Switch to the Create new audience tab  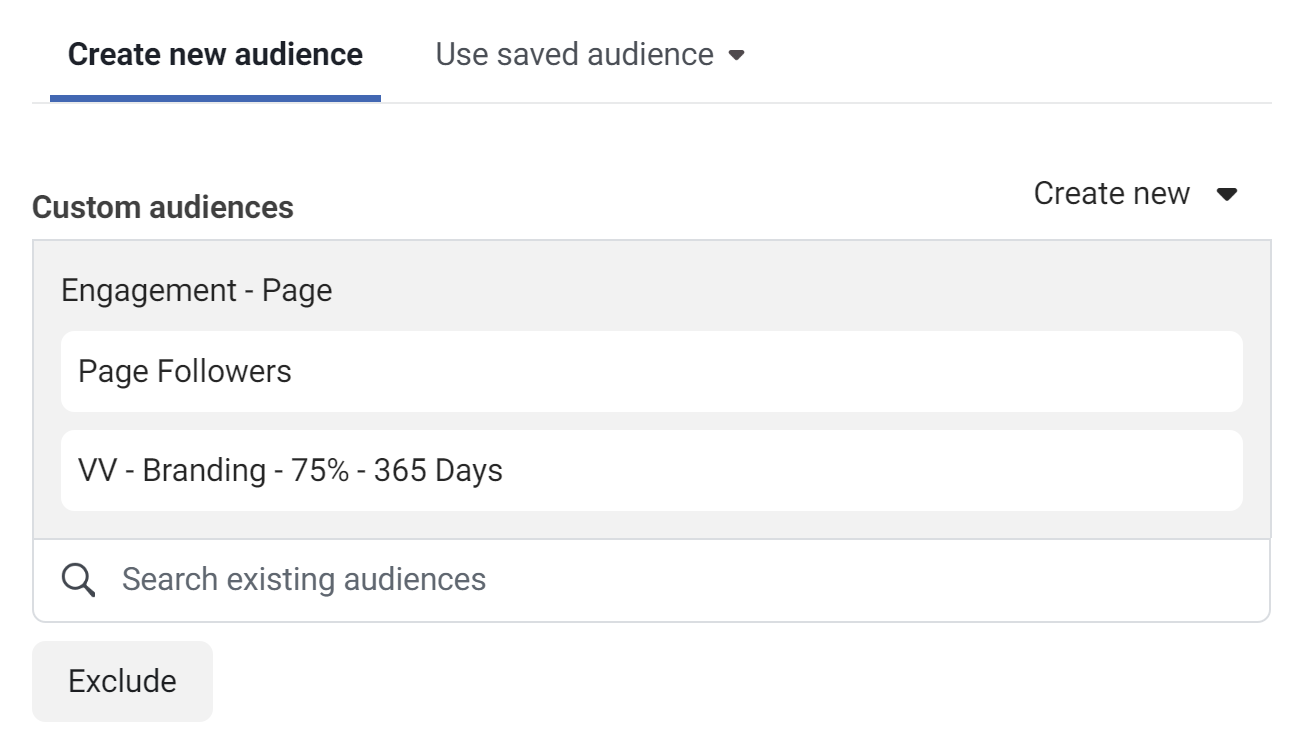[x=215, y=54]
